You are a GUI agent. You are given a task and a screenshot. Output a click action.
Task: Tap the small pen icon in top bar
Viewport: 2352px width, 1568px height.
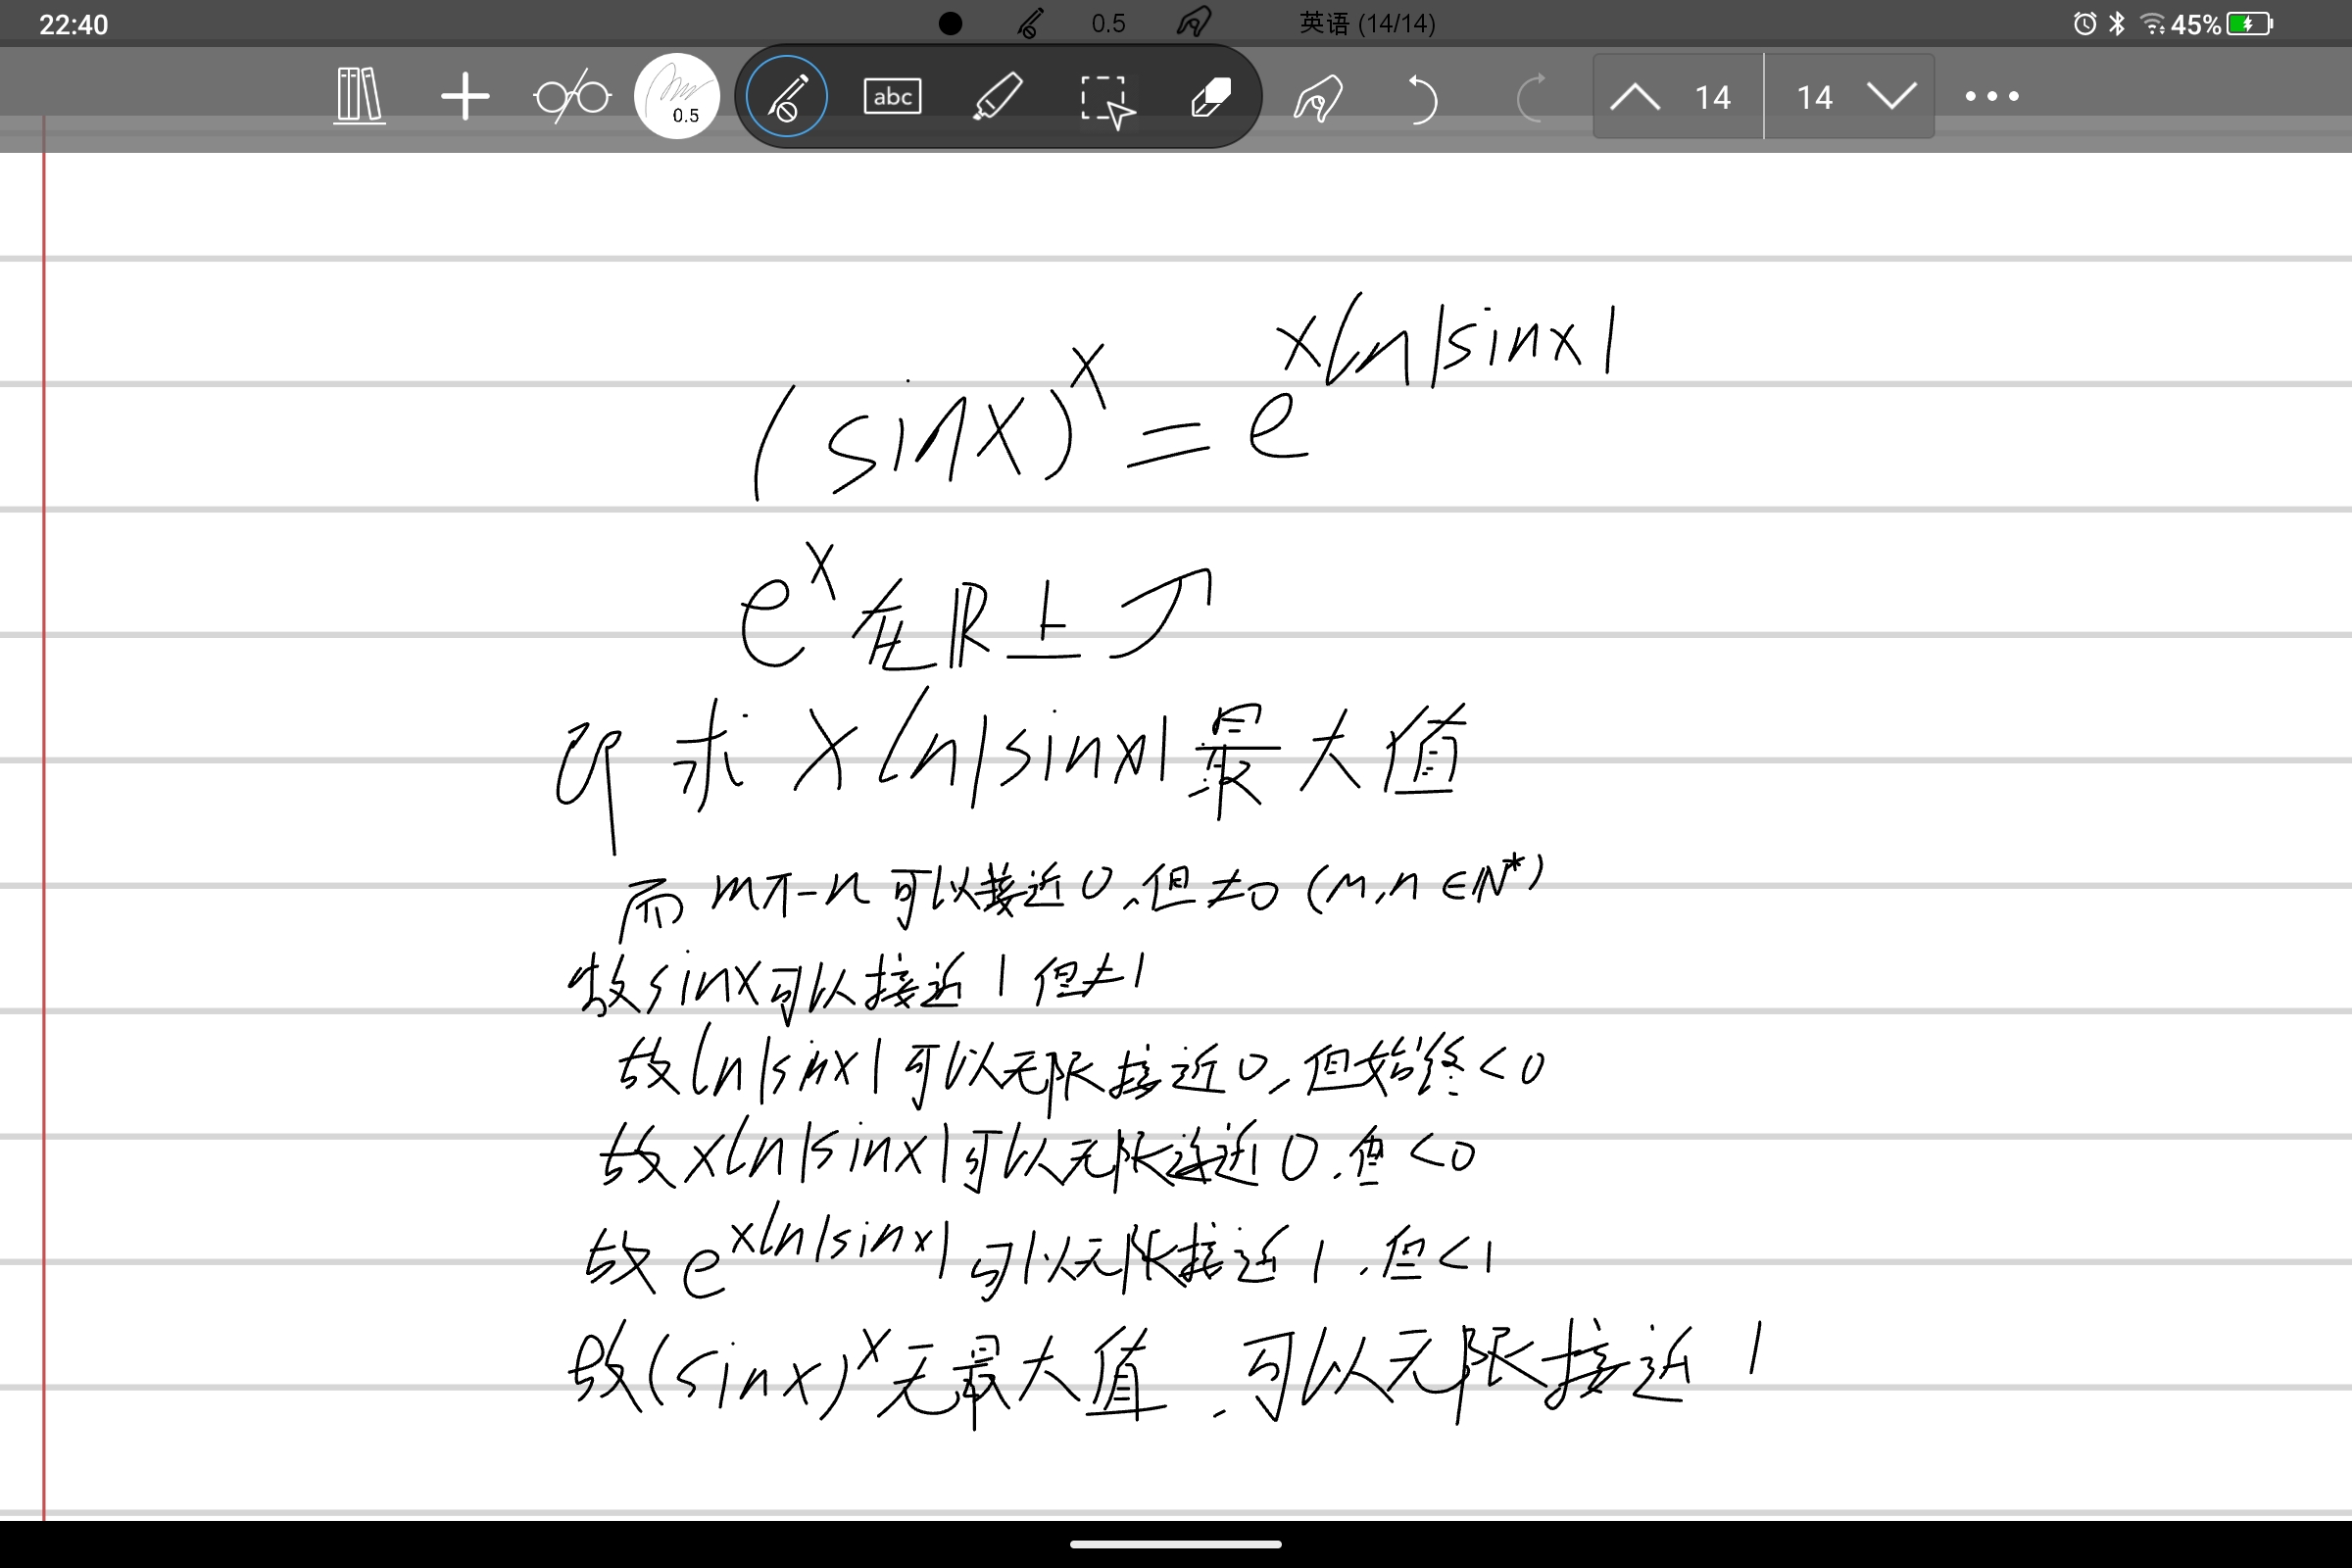pos(1030,23)
